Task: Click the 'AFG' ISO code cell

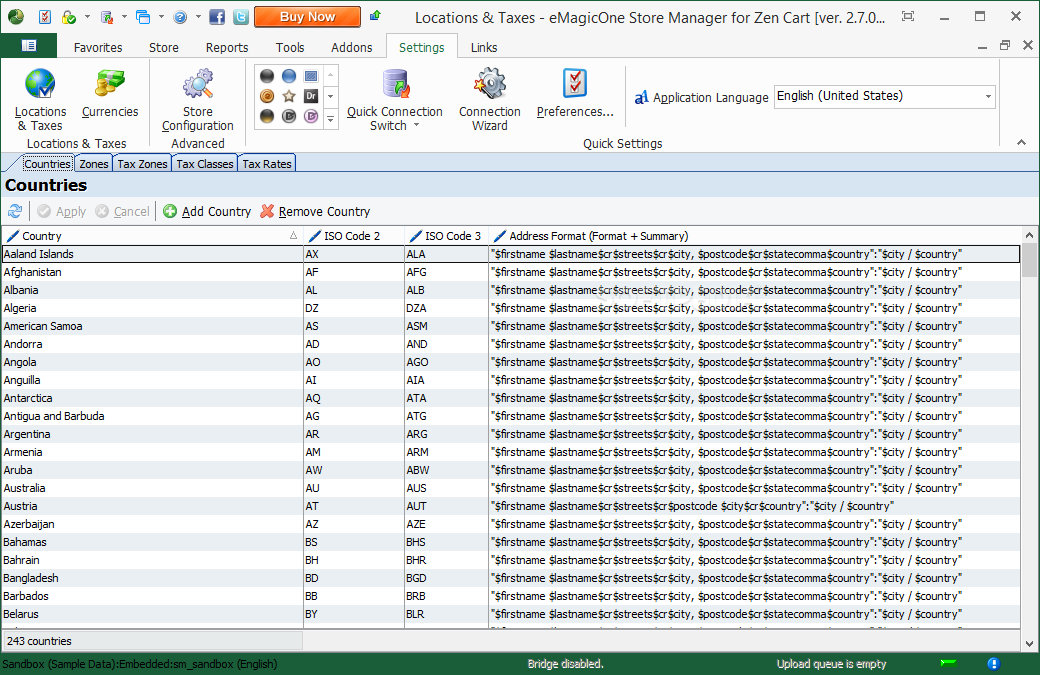Action: point(446,272)
